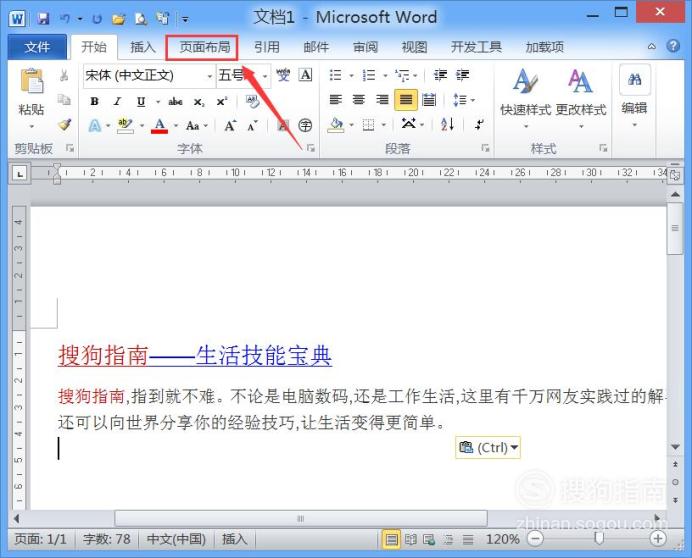Screen dimensions: 692x558
Task: Switch to the 插入 Insert tab
Action: click(x=143, y=47)
